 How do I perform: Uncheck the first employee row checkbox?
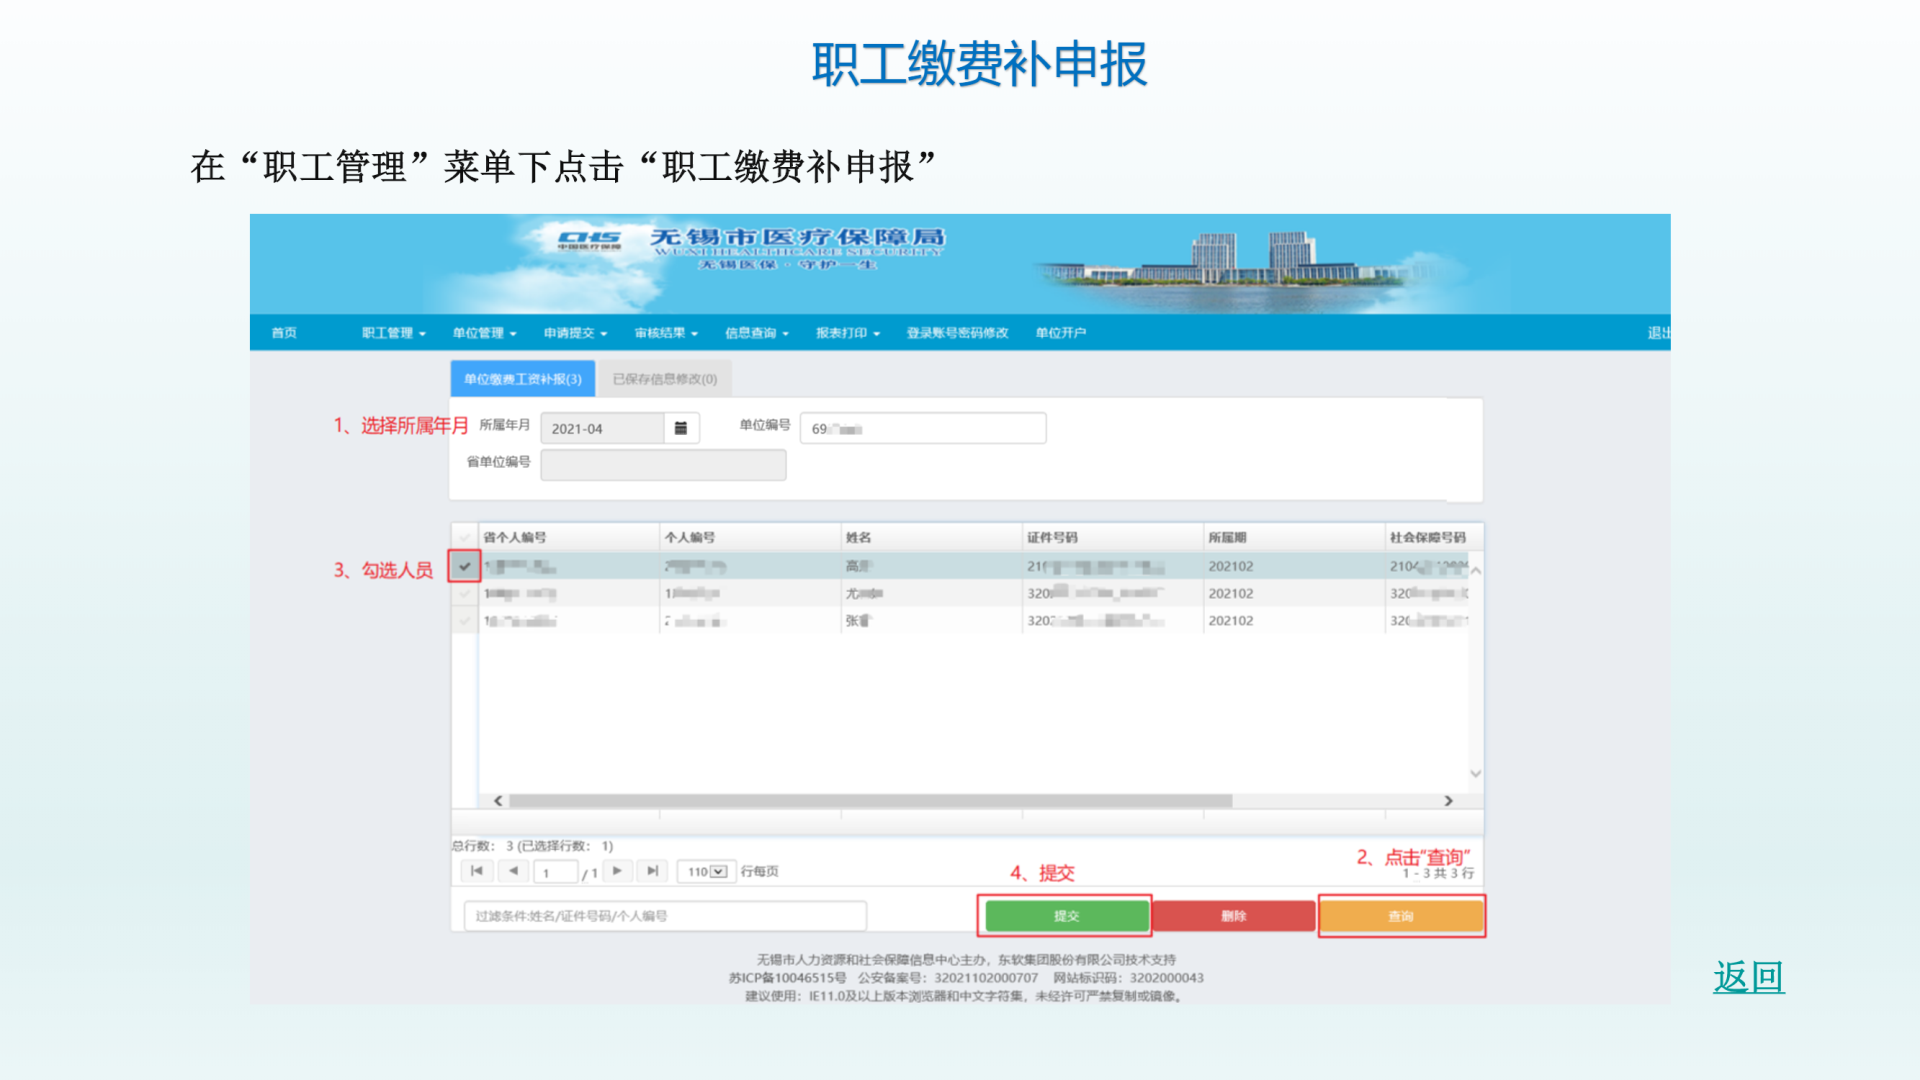[x=465, y=566]
